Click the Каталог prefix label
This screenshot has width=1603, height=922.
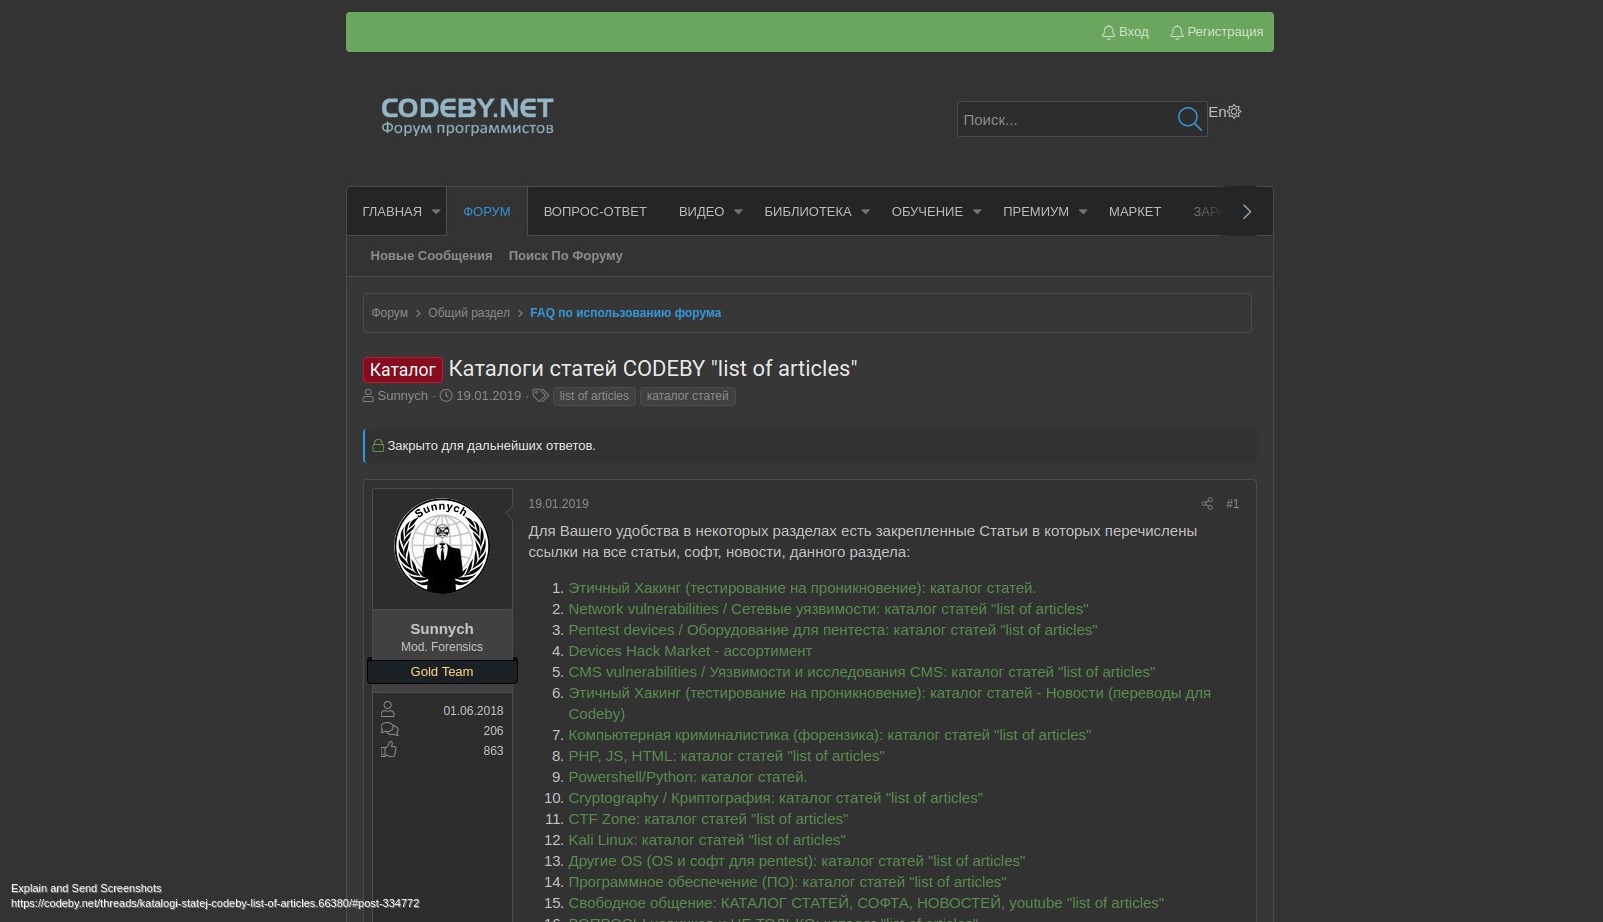tap(403, 370)
